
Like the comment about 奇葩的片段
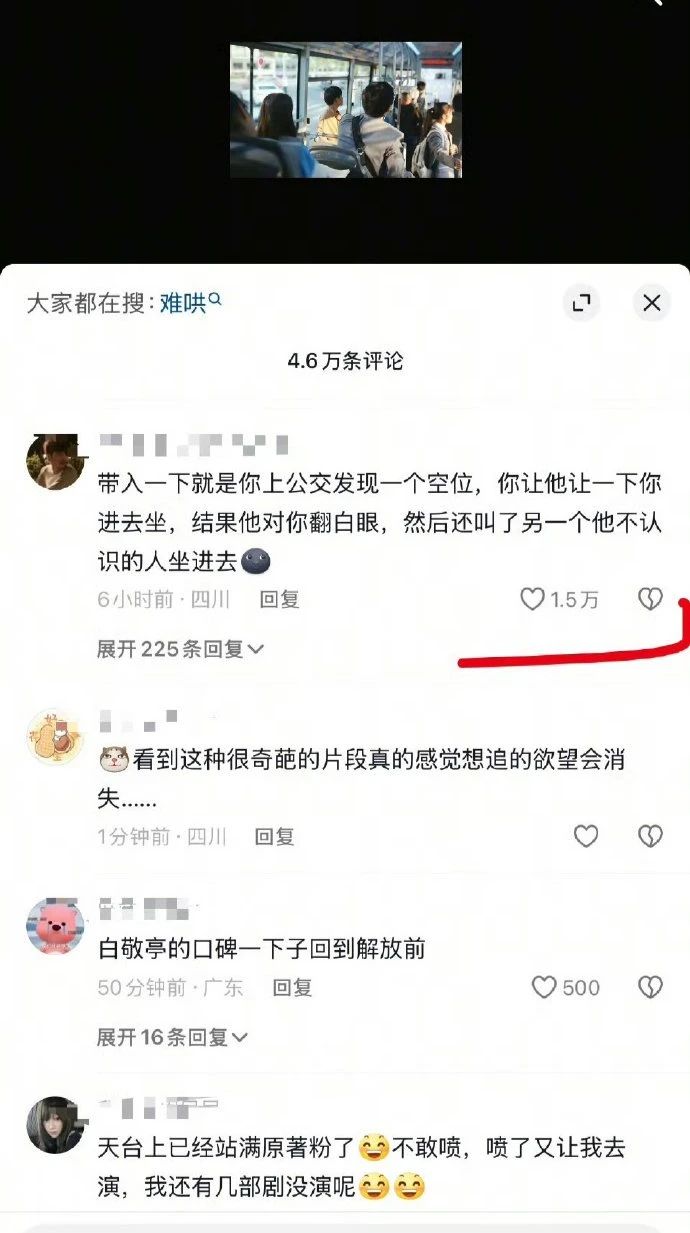click(586, 836)
